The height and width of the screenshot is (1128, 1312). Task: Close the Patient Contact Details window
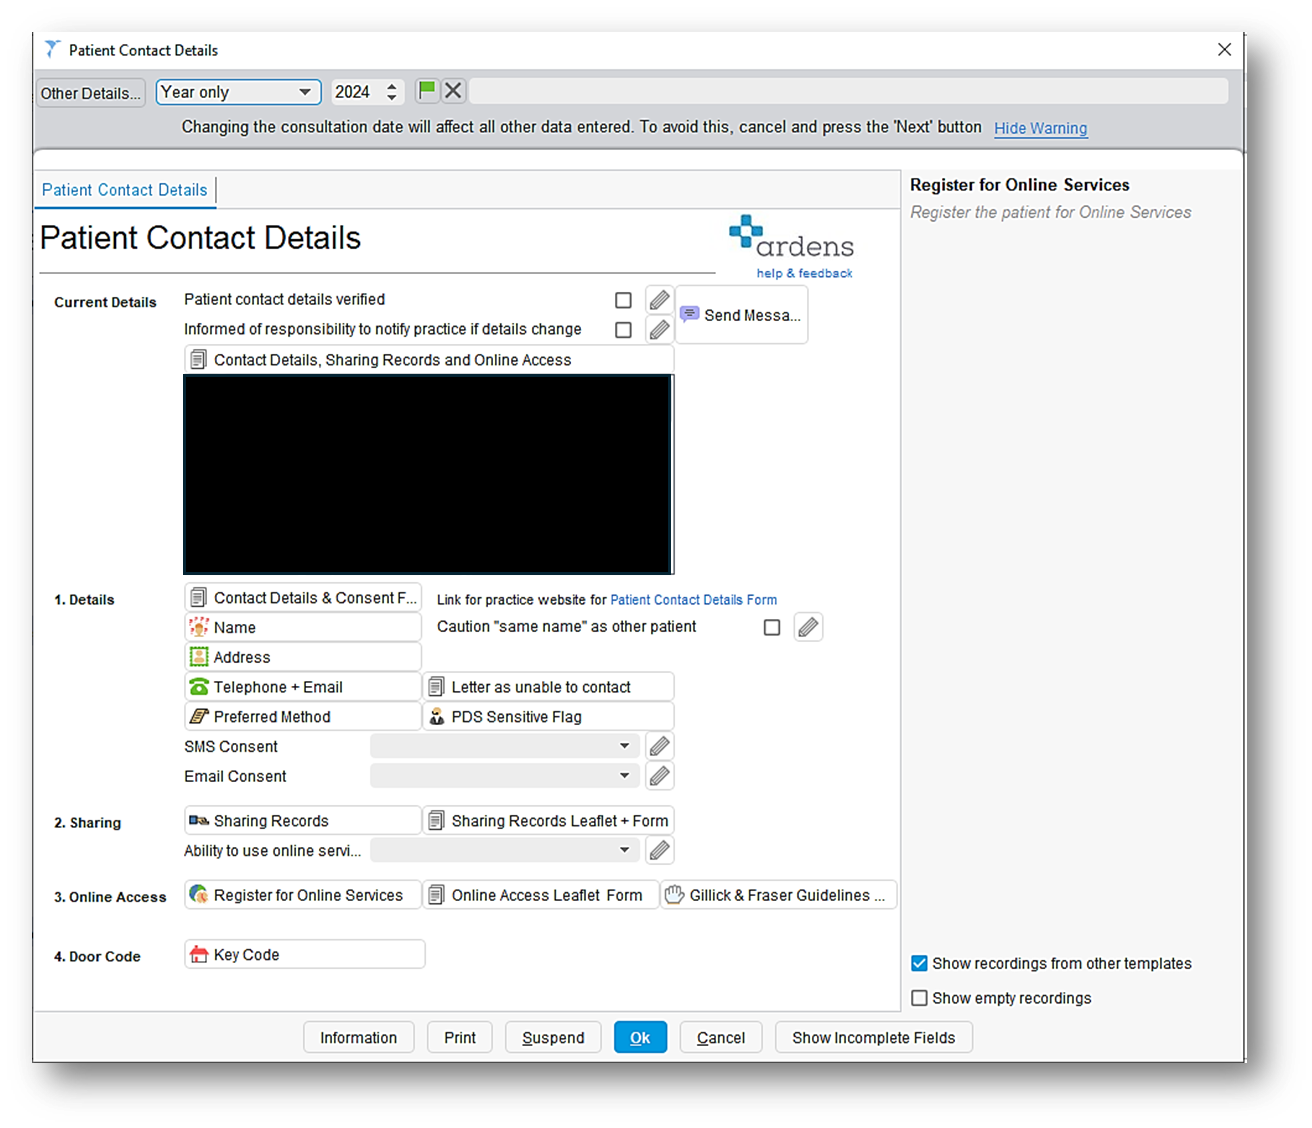(x=1224, y=49)
